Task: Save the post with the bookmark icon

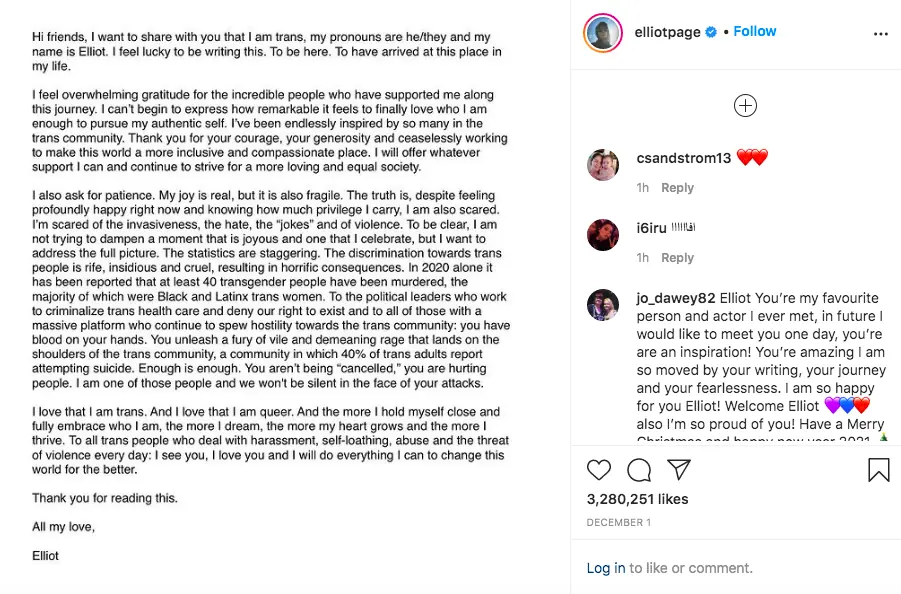Action: (879, 470)
